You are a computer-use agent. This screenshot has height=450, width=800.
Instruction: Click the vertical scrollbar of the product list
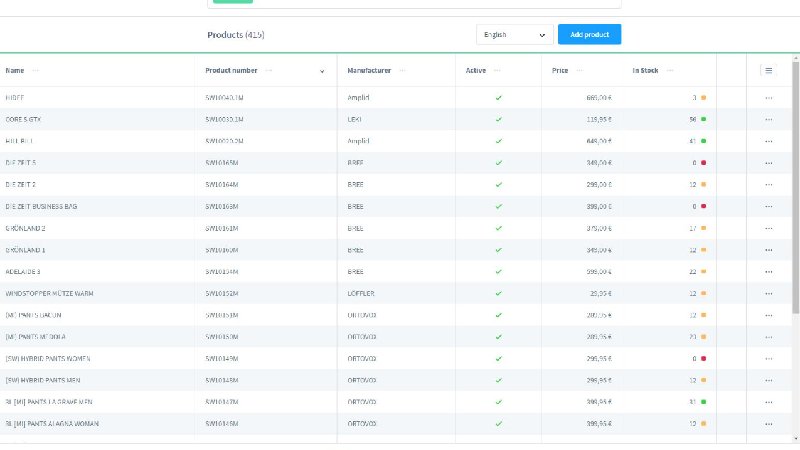coord(795,186)
